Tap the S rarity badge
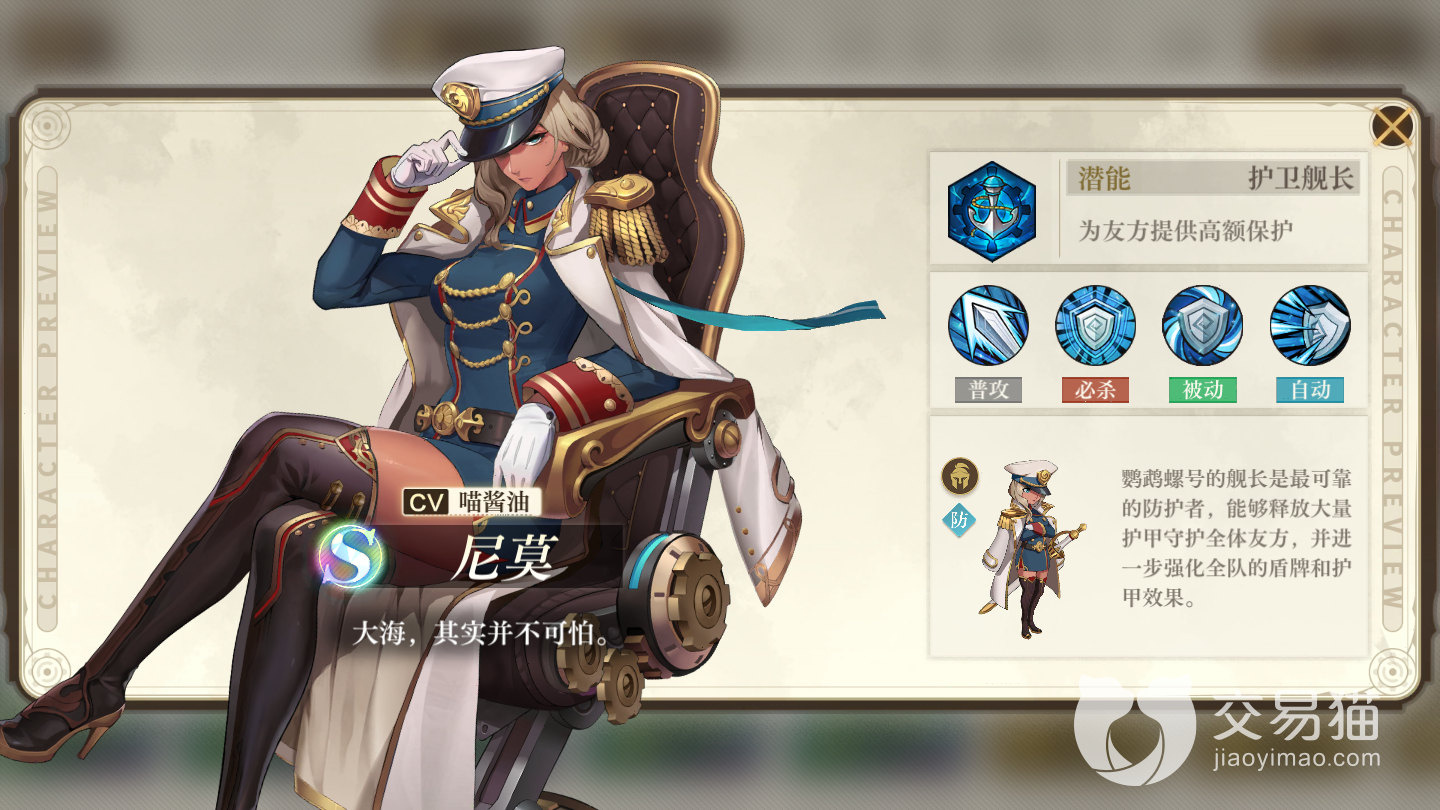 tap(352, 554)
